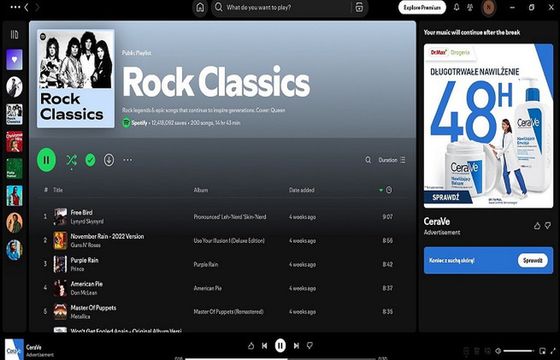Screen dimensions: 560x360
Task: Open the Home page icon
Action: point(200,8)
